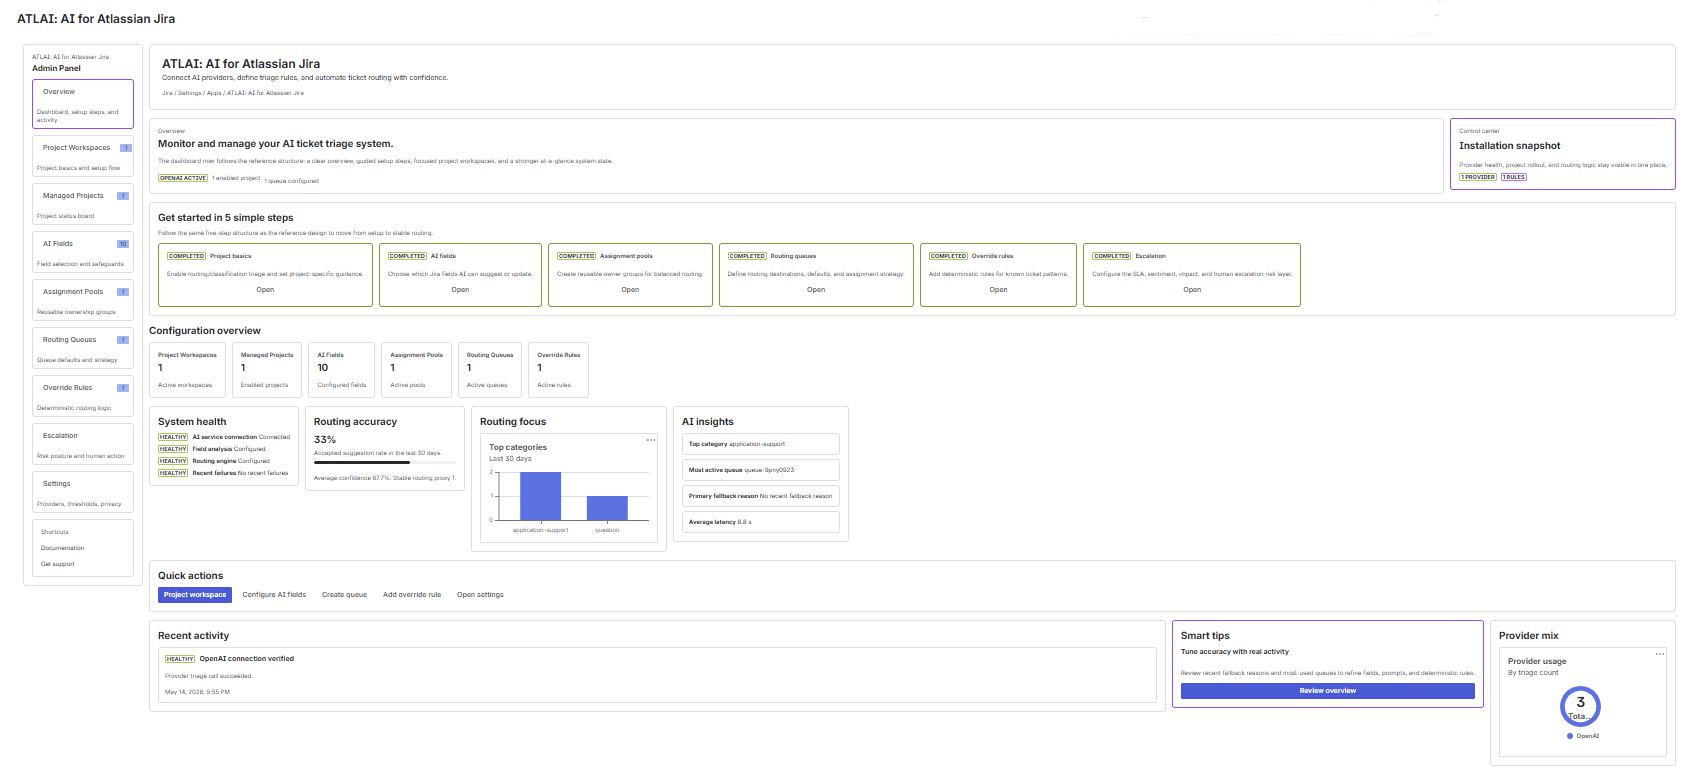Click the Review overview button
This screenshot has height=781, width=1682.
pos(1327,691)
